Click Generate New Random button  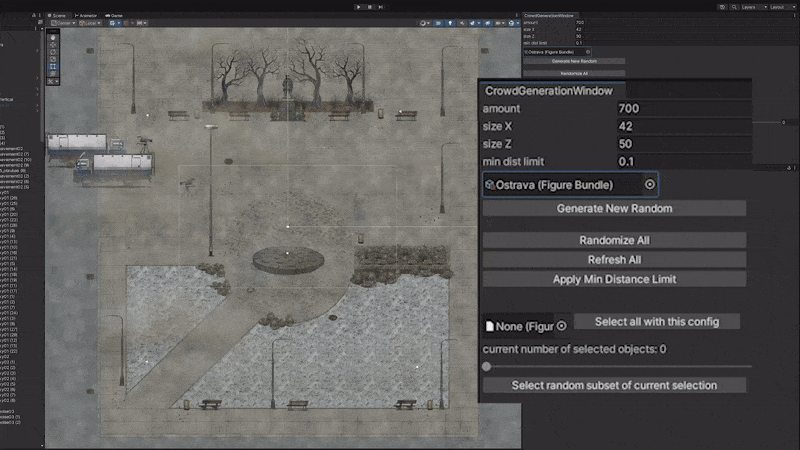[x=614, y=208]
